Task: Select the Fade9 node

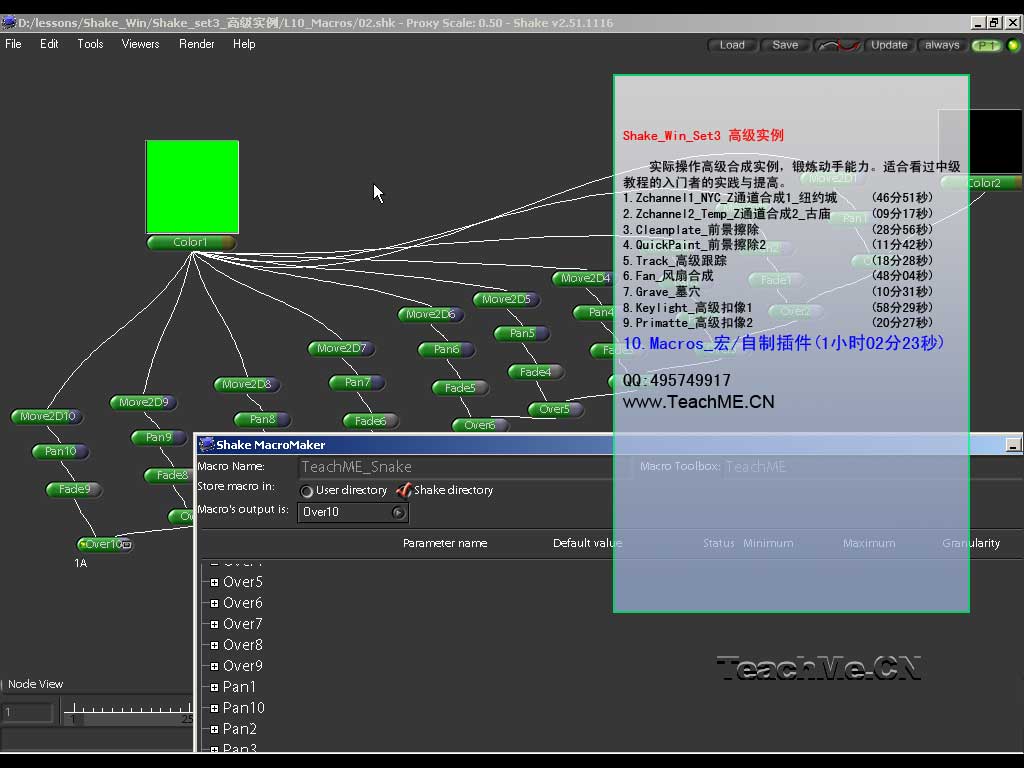Action: coord(74,489)
